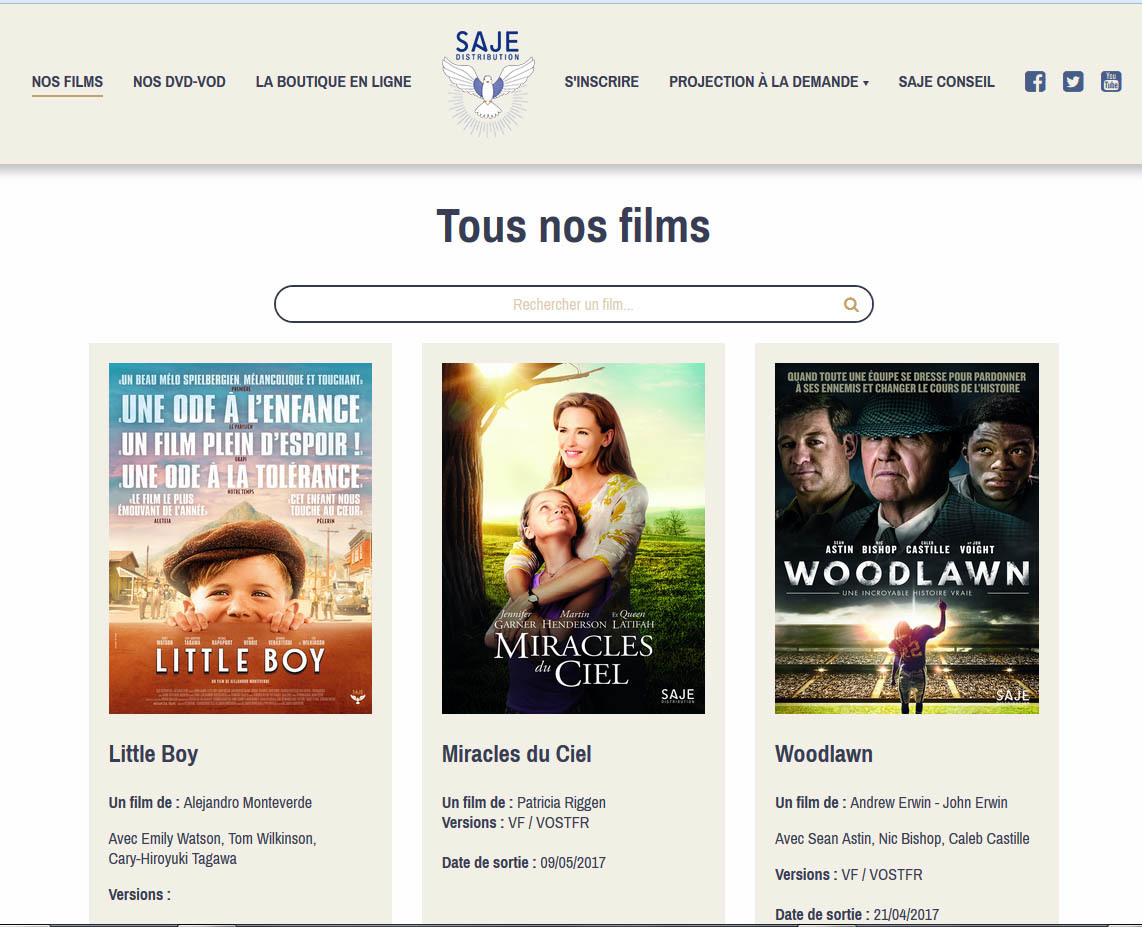Open the YouTube channel icon
1142x927 pixels.
[x=1111, y=82]
